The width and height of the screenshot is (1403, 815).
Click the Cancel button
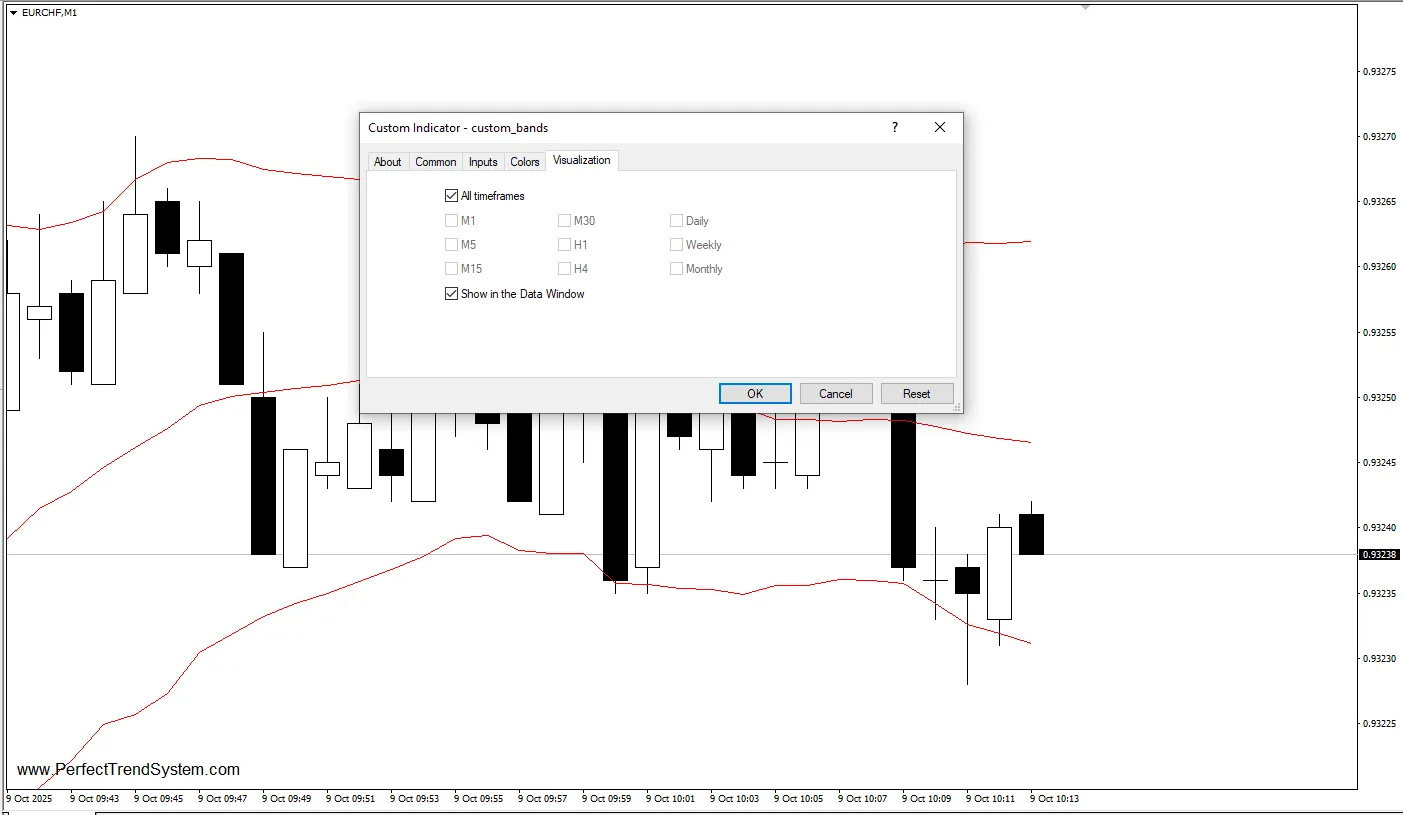tap(836, 394)
